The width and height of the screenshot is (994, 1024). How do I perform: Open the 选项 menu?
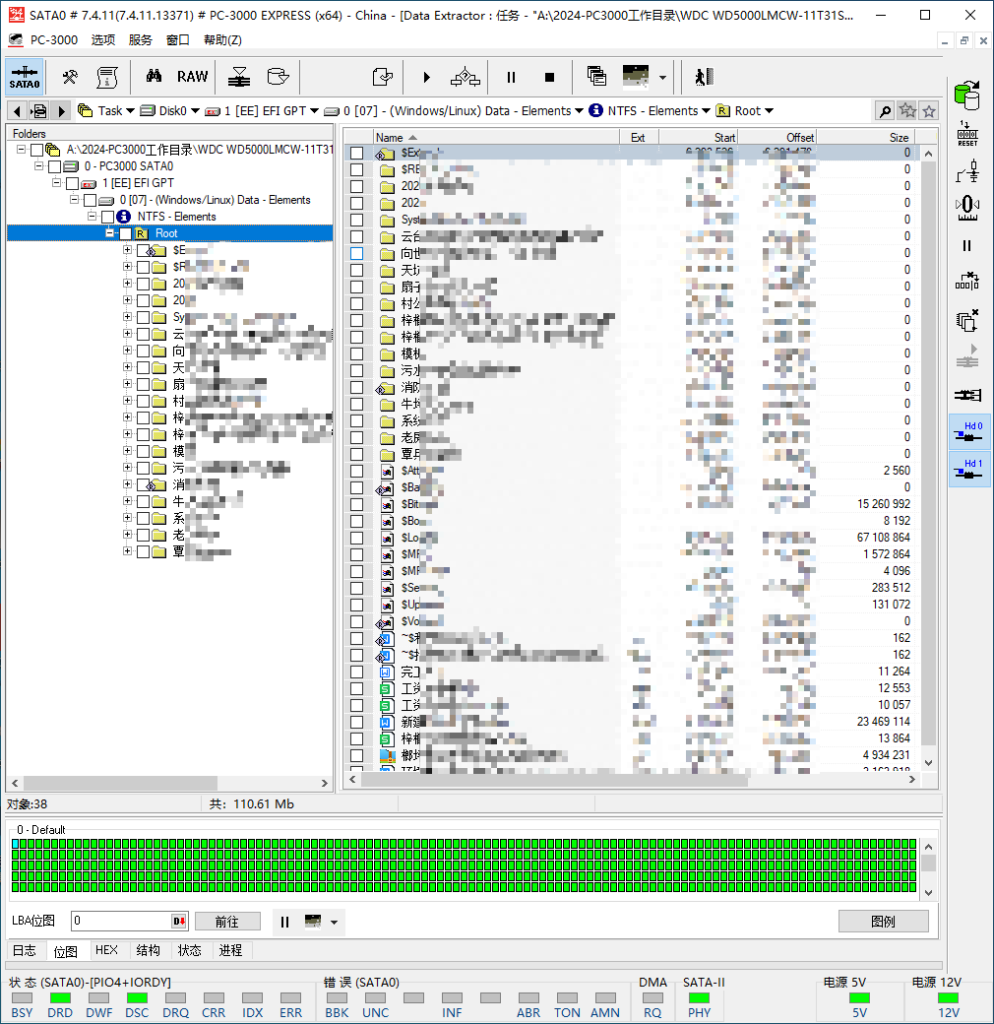click(x=103, y=40)
